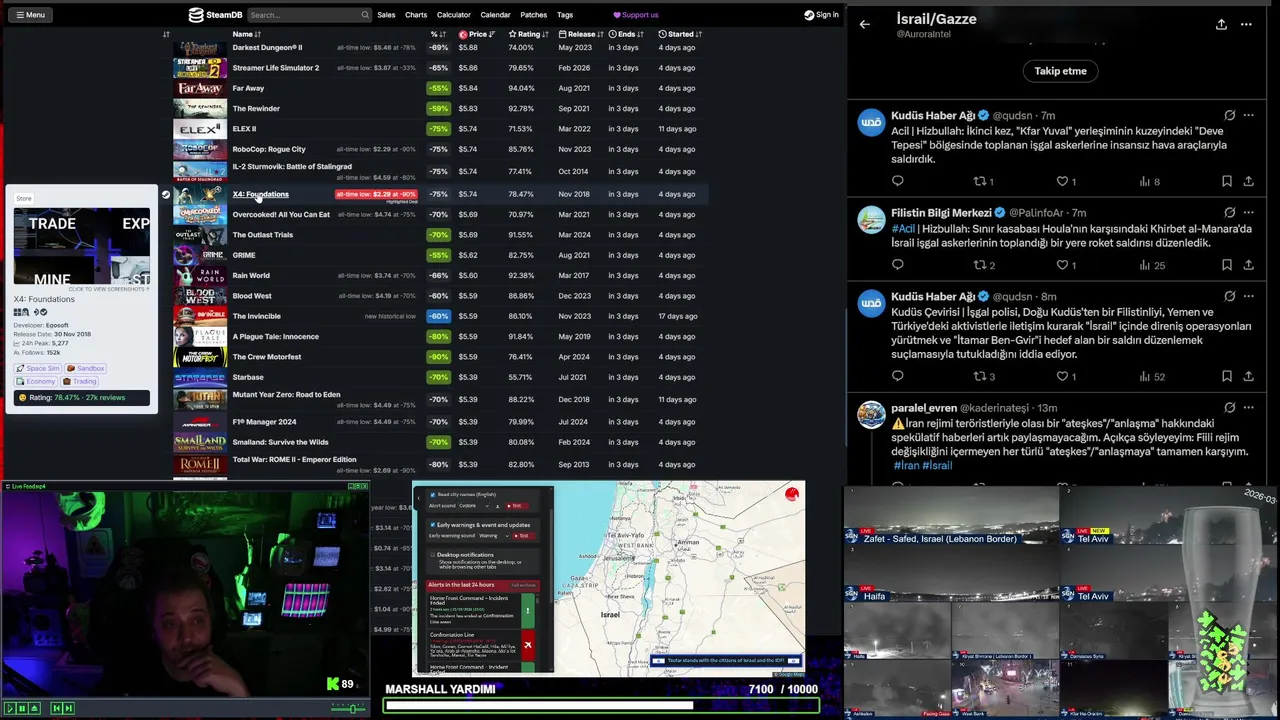
Task: Click the #Iran hashtag link
Action: [x=906, y=466]
